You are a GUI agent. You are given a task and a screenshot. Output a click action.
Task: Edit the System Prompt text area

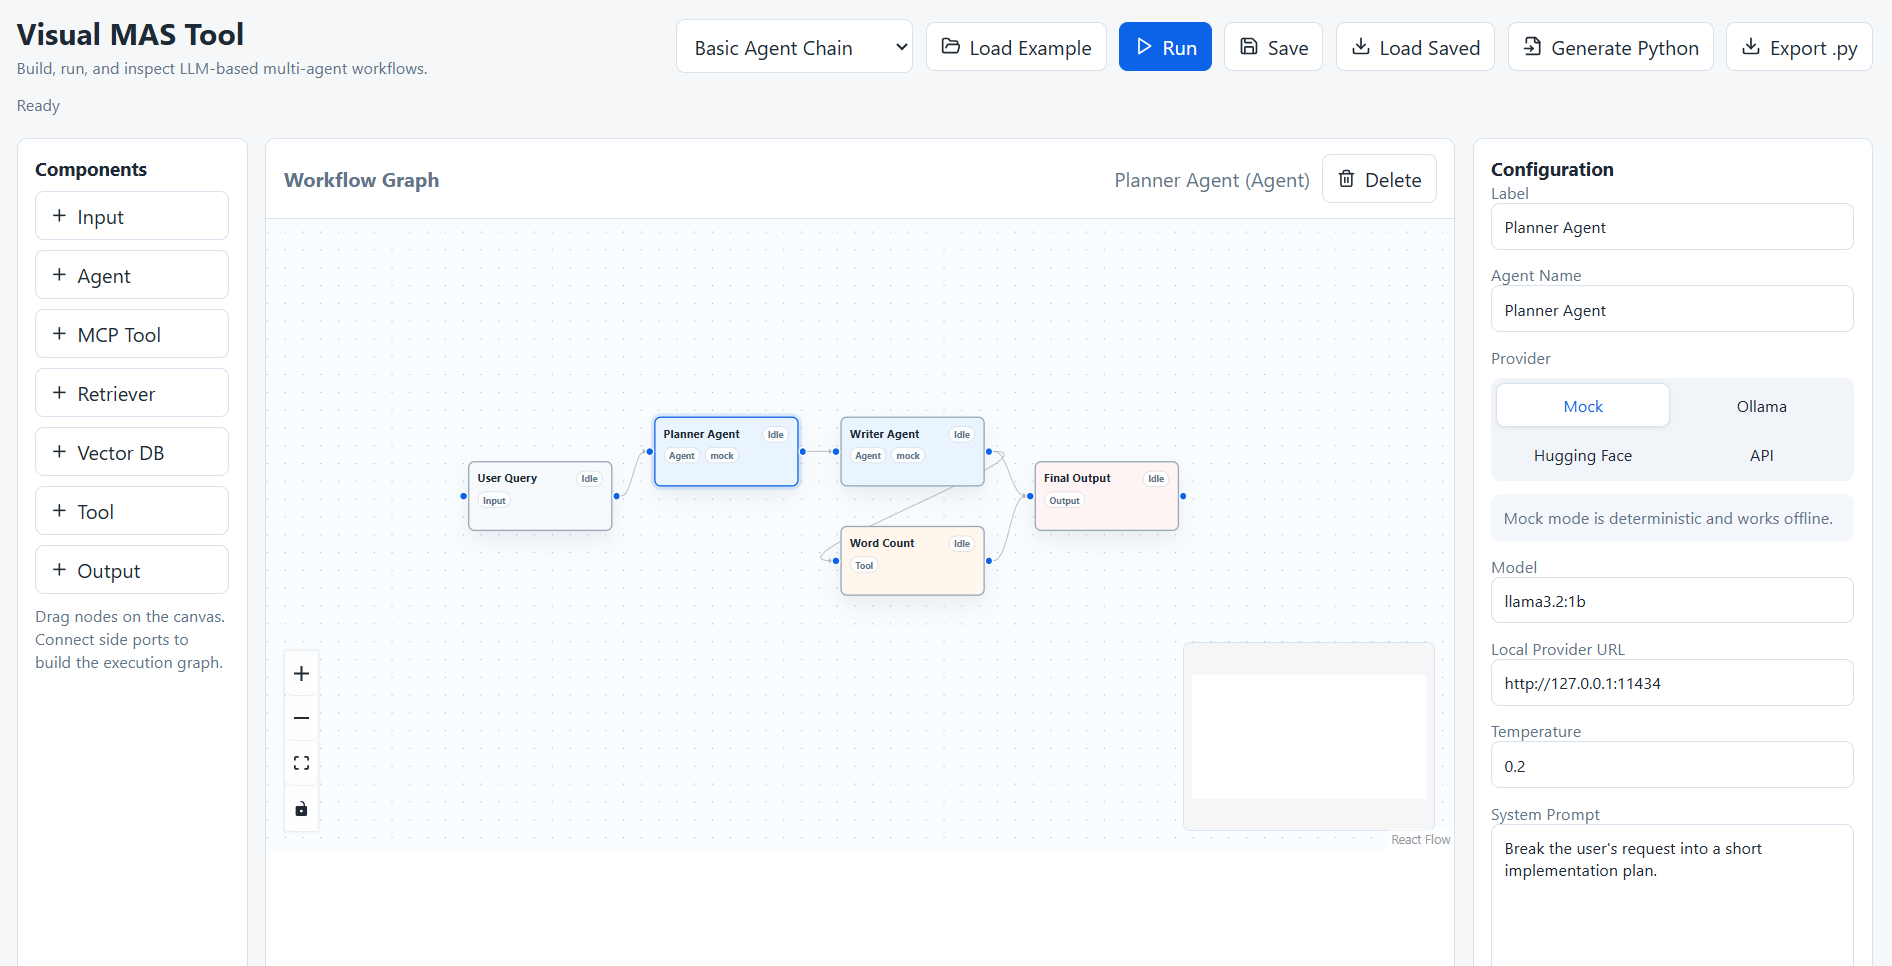(x=1672, y=895)
